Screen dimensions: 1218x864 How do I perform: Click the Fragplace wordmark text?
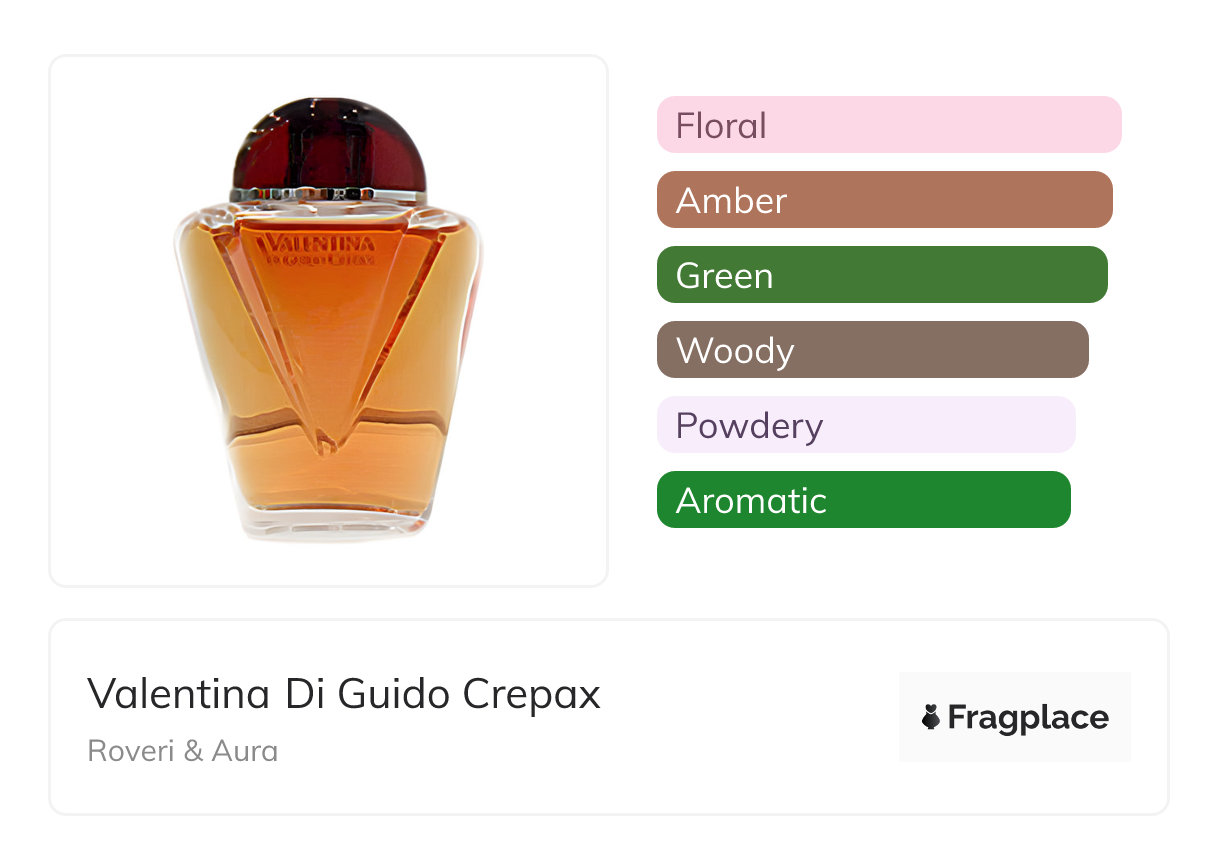[x=1028, y=718]
